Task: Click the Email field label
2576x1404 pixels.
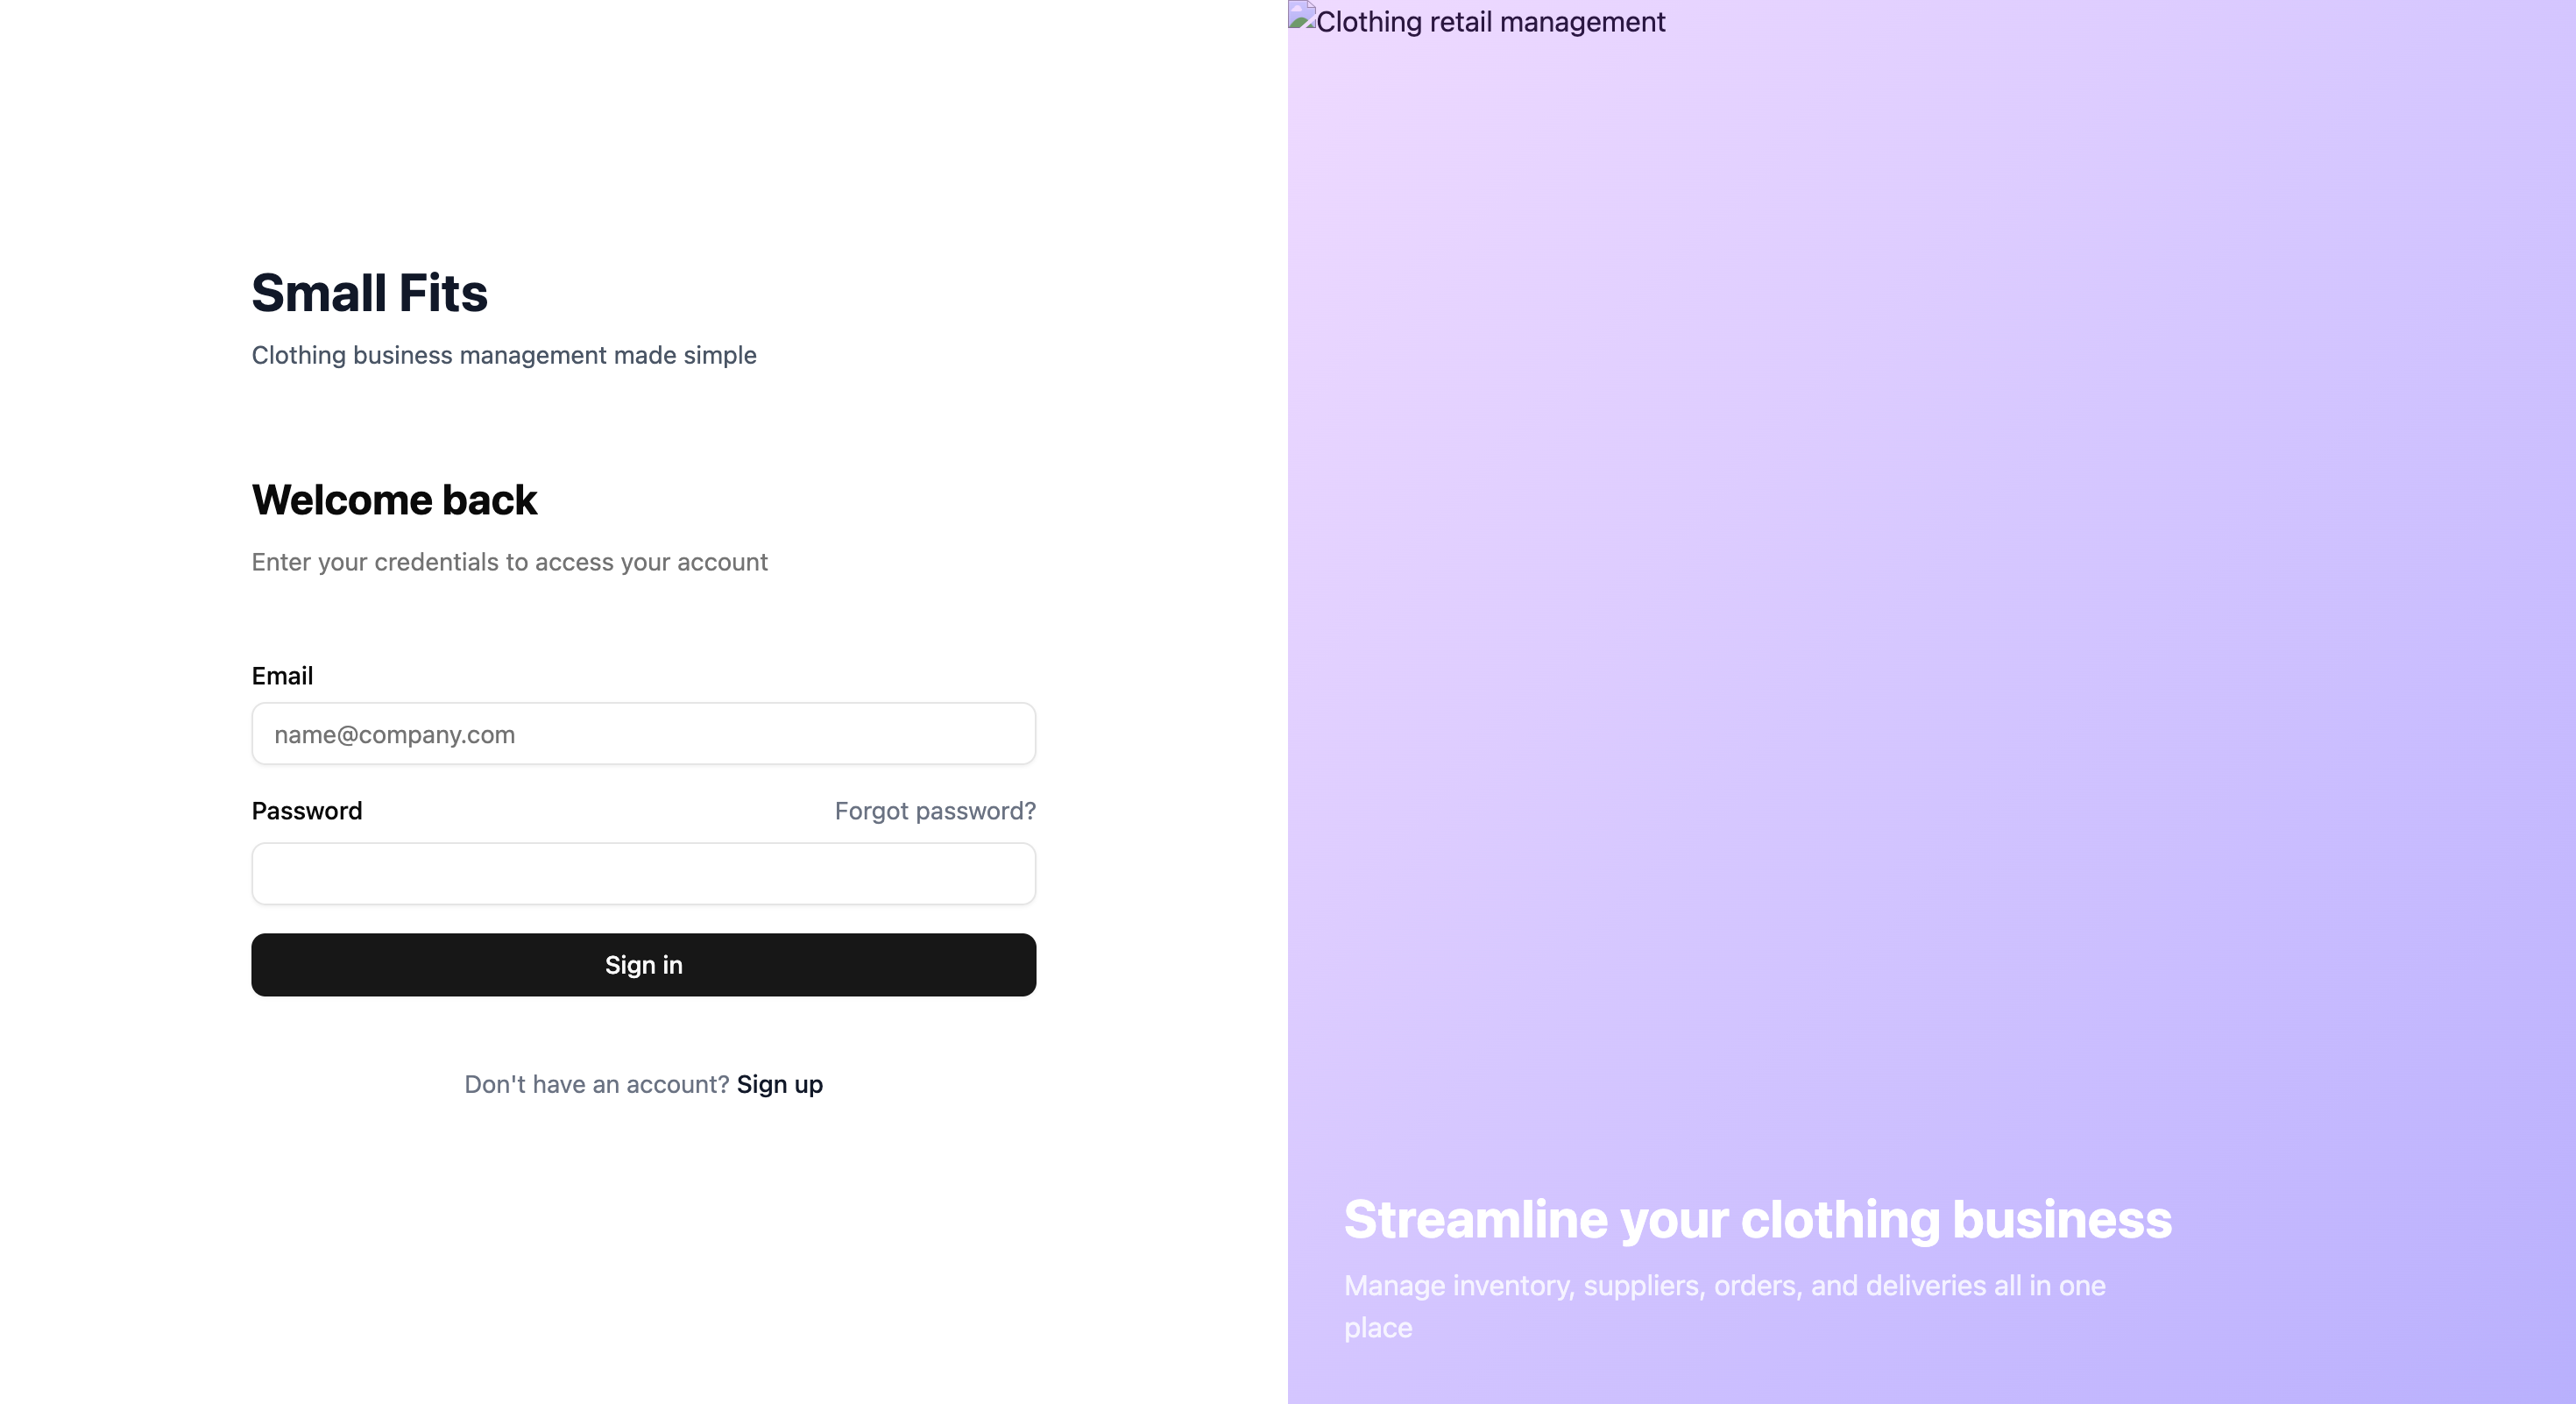Action: pos(282,676)
